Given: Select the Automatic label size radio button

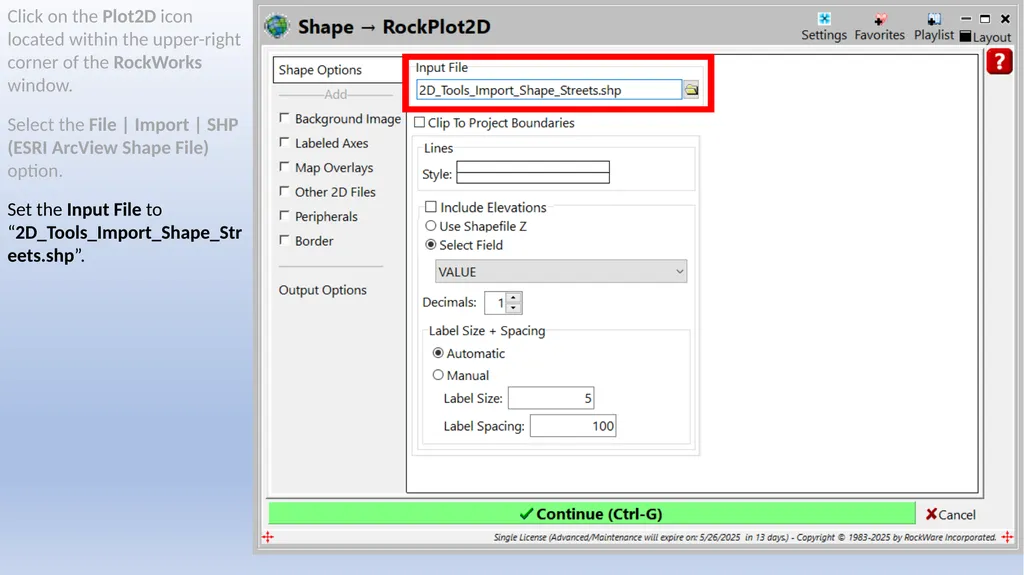Looking at the screenshot, I should coord(438,353).
